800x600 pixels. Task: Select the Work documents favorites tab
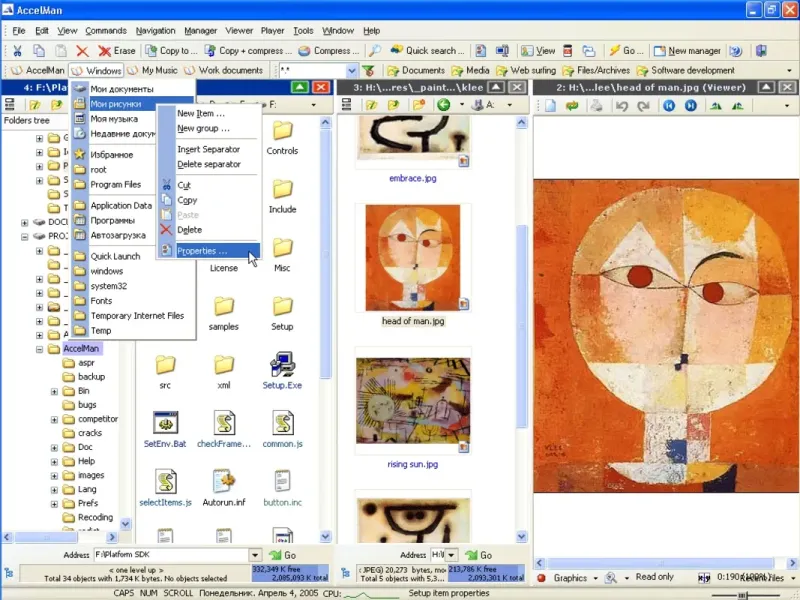(x=223, y=70)
